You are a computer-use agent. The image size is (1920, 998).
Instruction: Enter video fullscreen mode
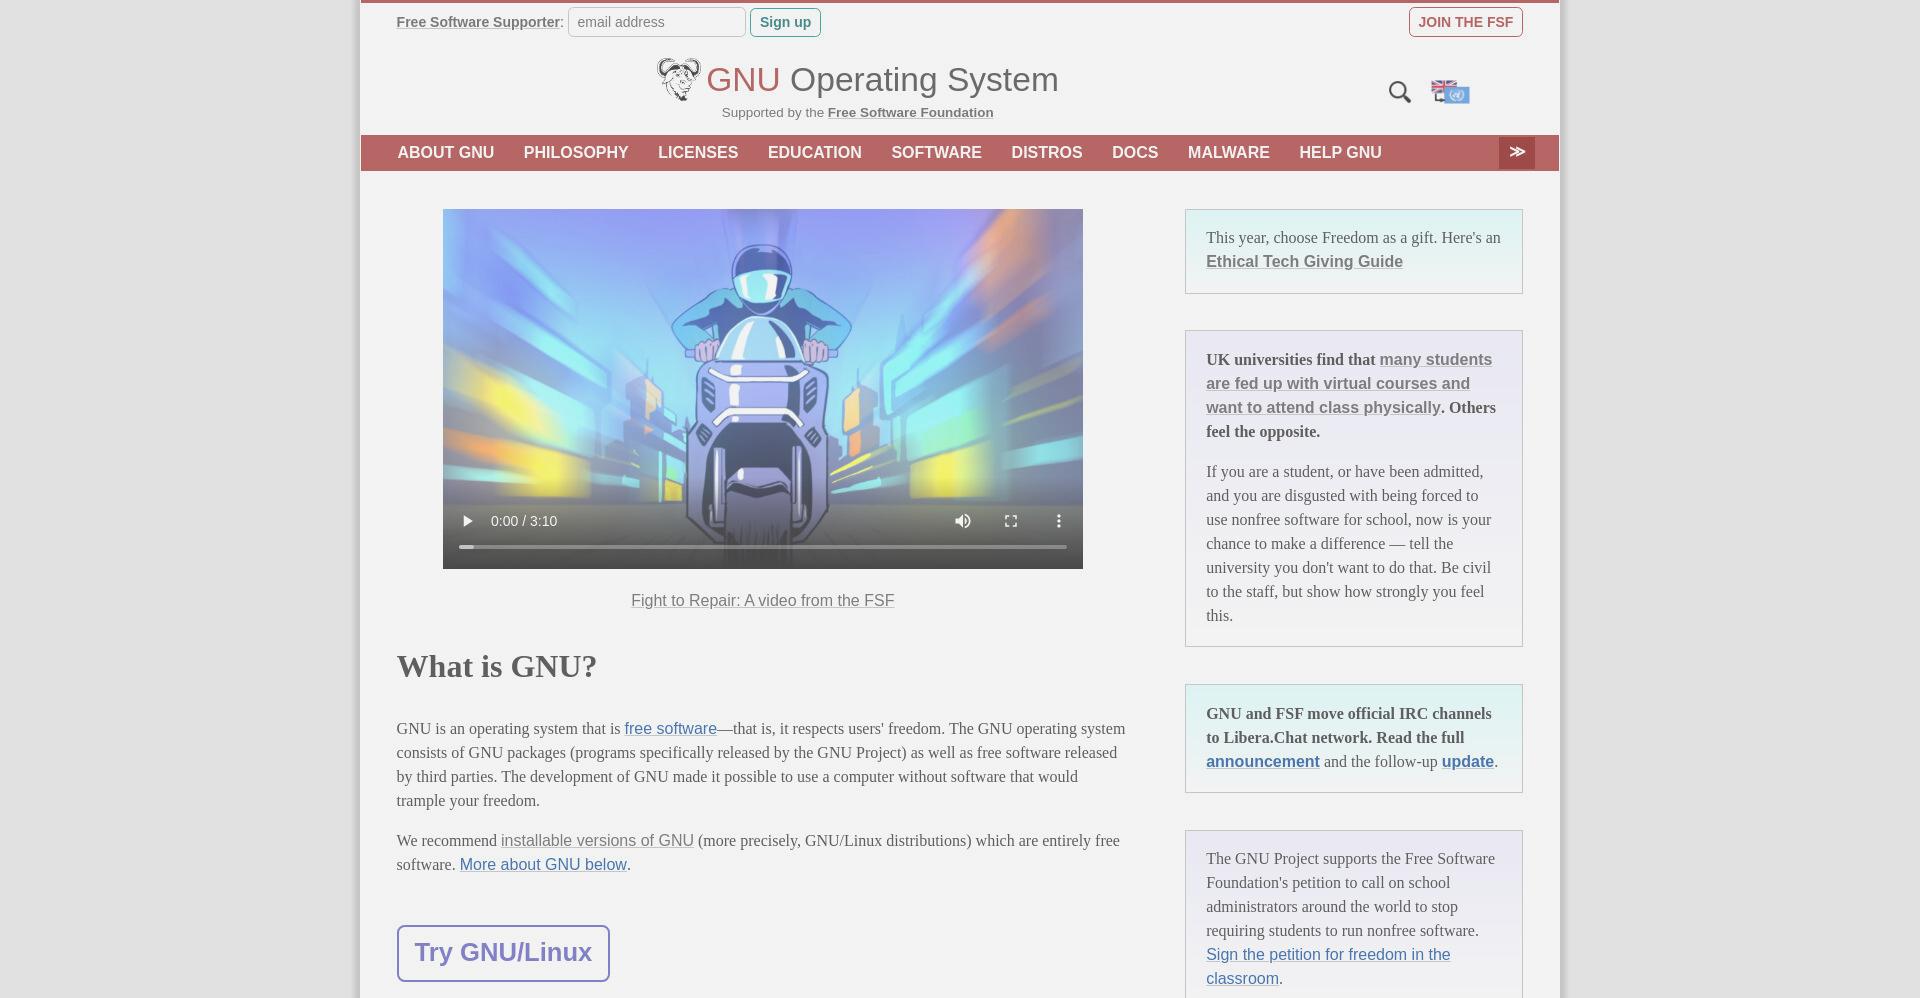(1011, 521)
